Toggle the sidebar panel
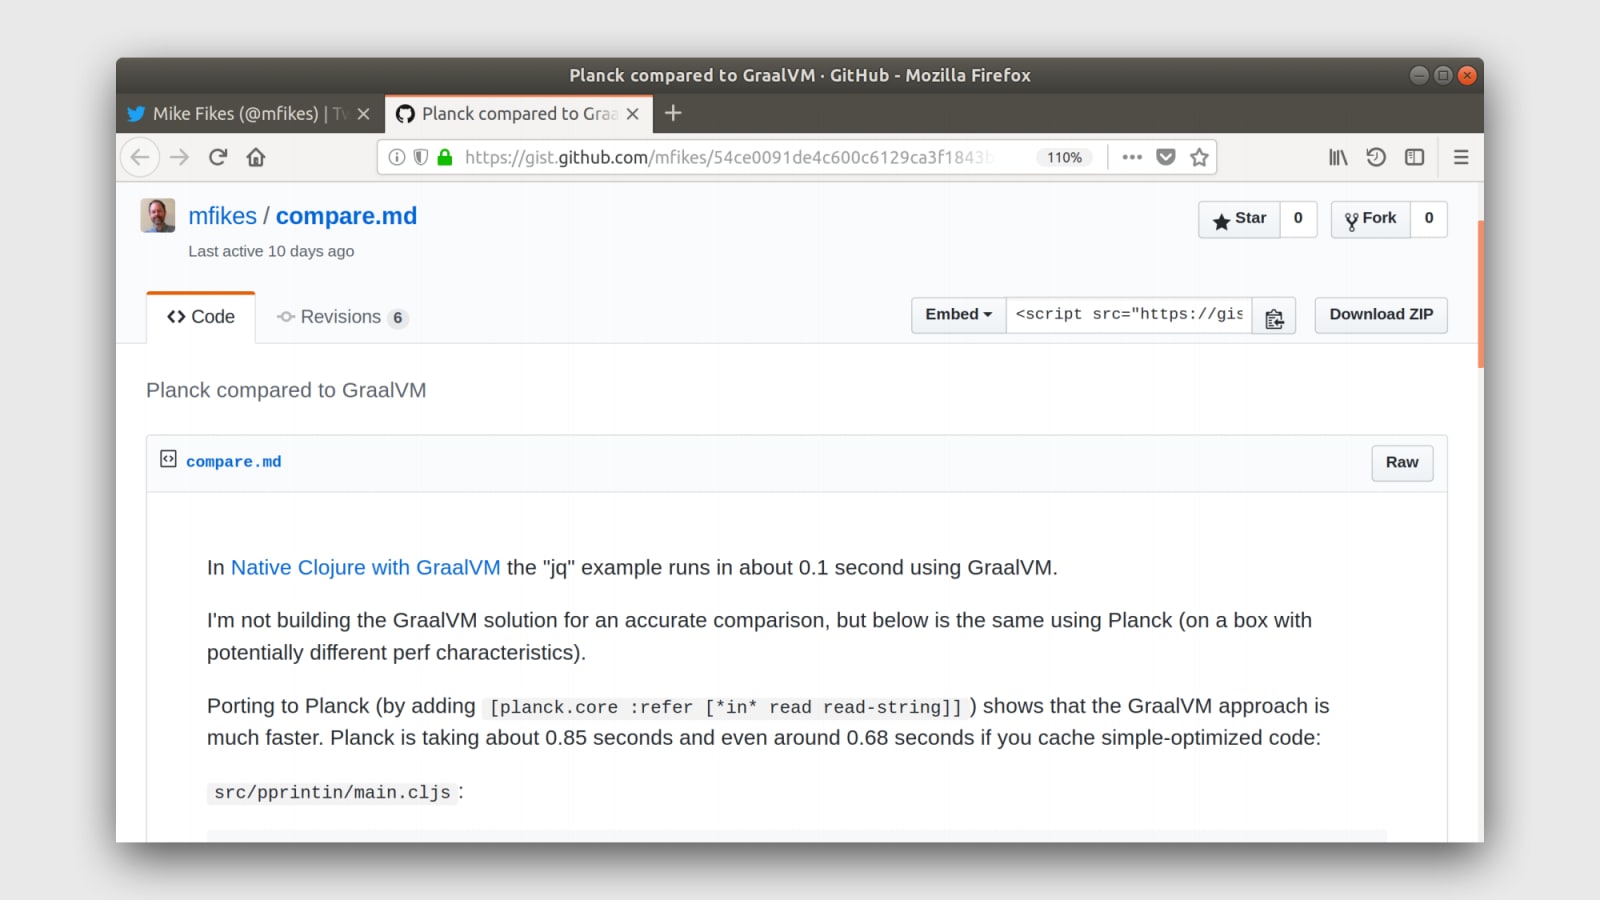Image resolution: width=1600 pixels, height=900 pixels. click(x=1414, y=157)
